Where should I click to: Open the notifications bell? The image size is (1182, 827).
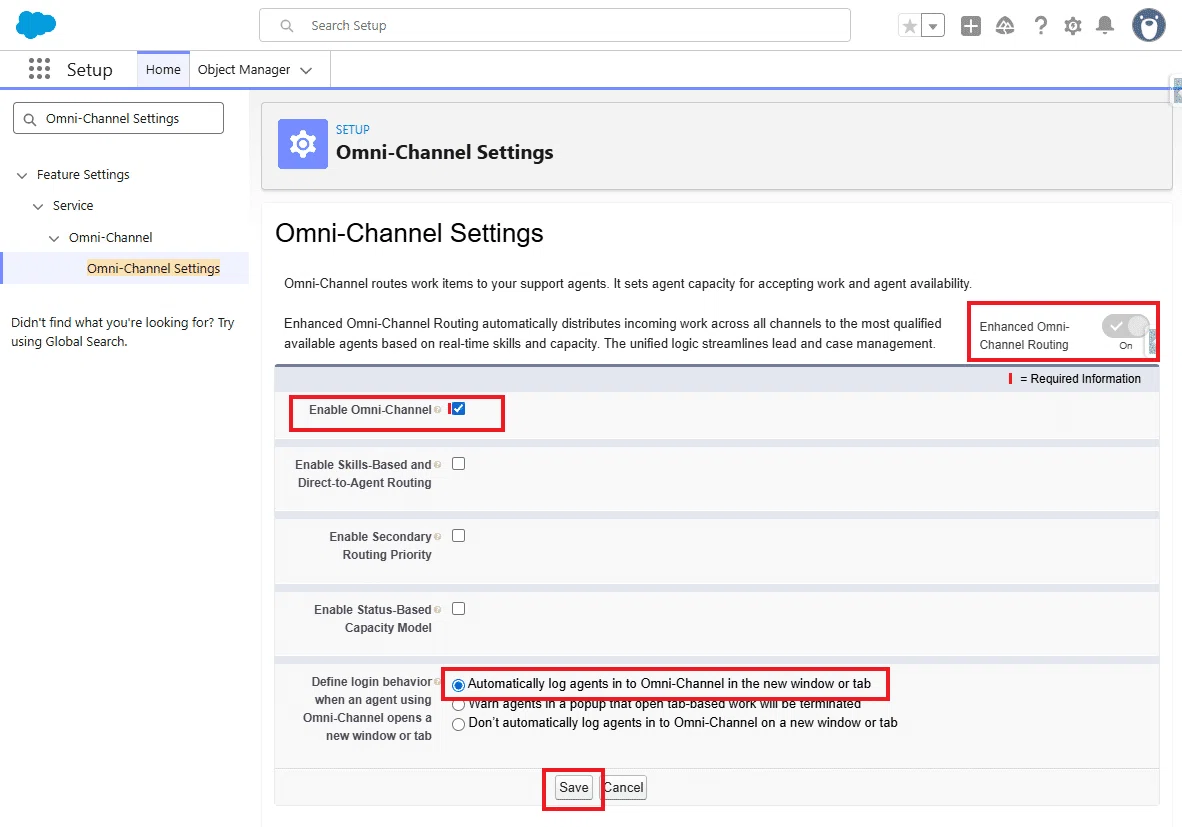(1105, 26)
